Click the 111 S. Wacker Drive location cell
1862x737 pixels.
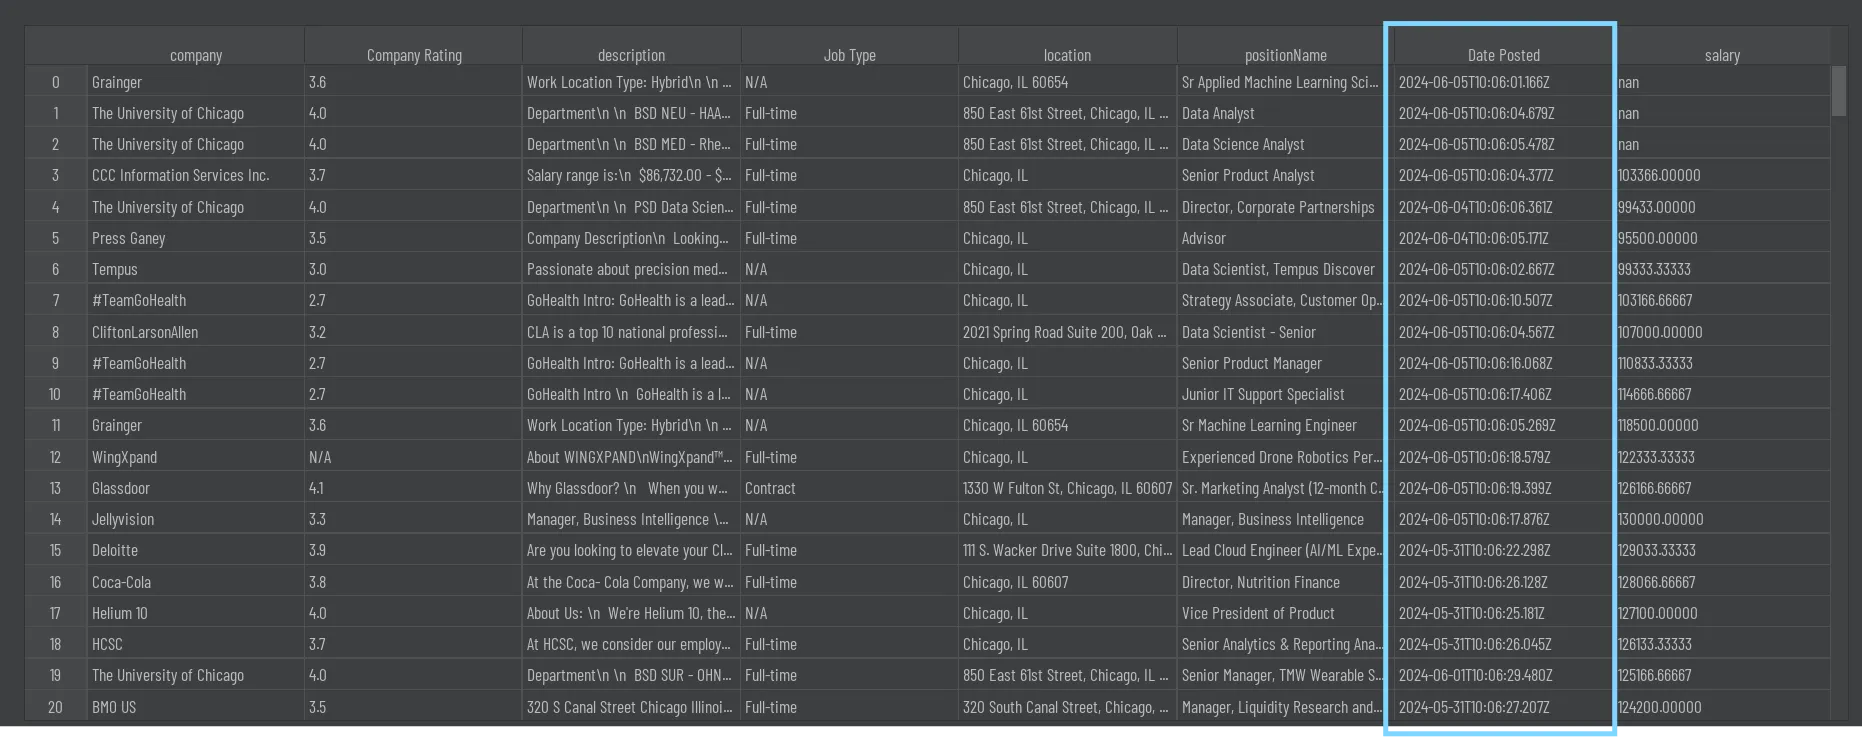point(1067,550)
